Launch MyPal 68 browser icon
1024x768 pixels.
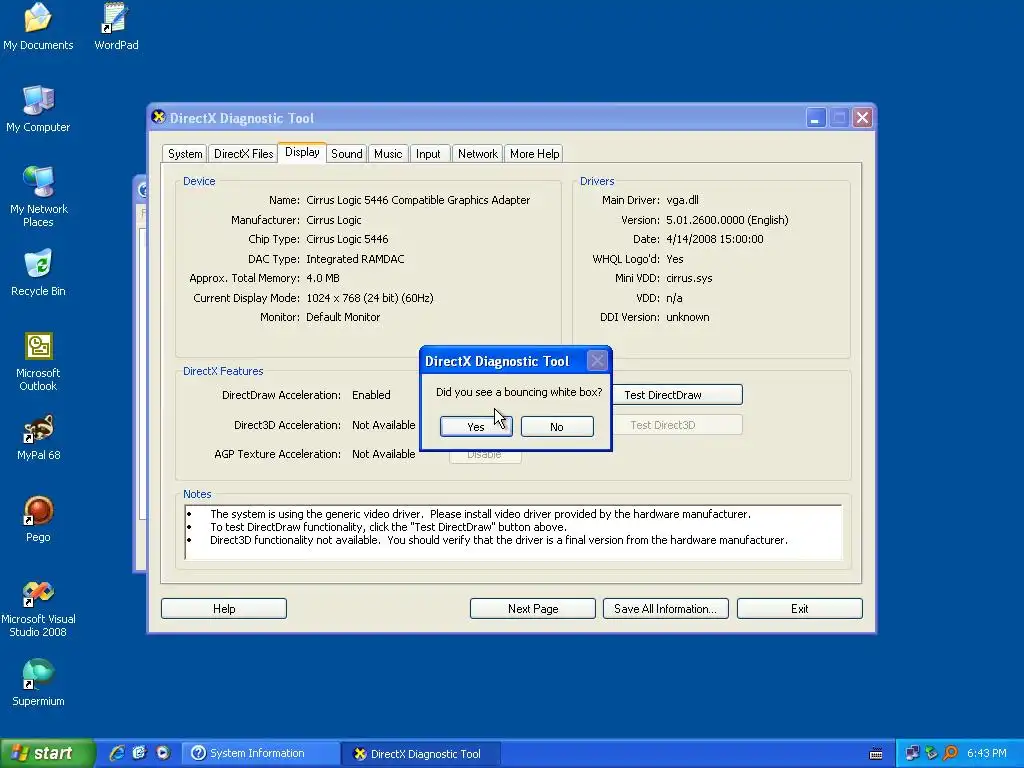tap(38, 437)
